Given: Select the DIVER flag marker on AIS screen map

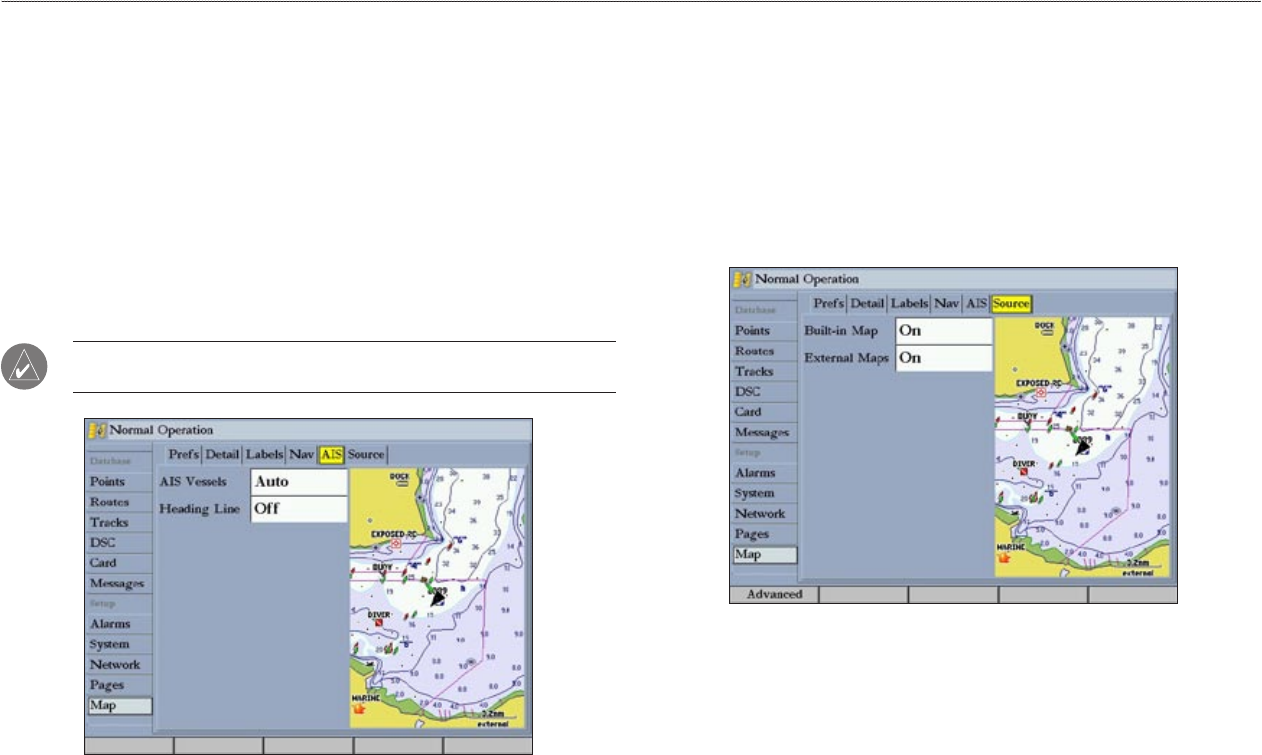Looking at the screenshot, I should coord(379,621).
